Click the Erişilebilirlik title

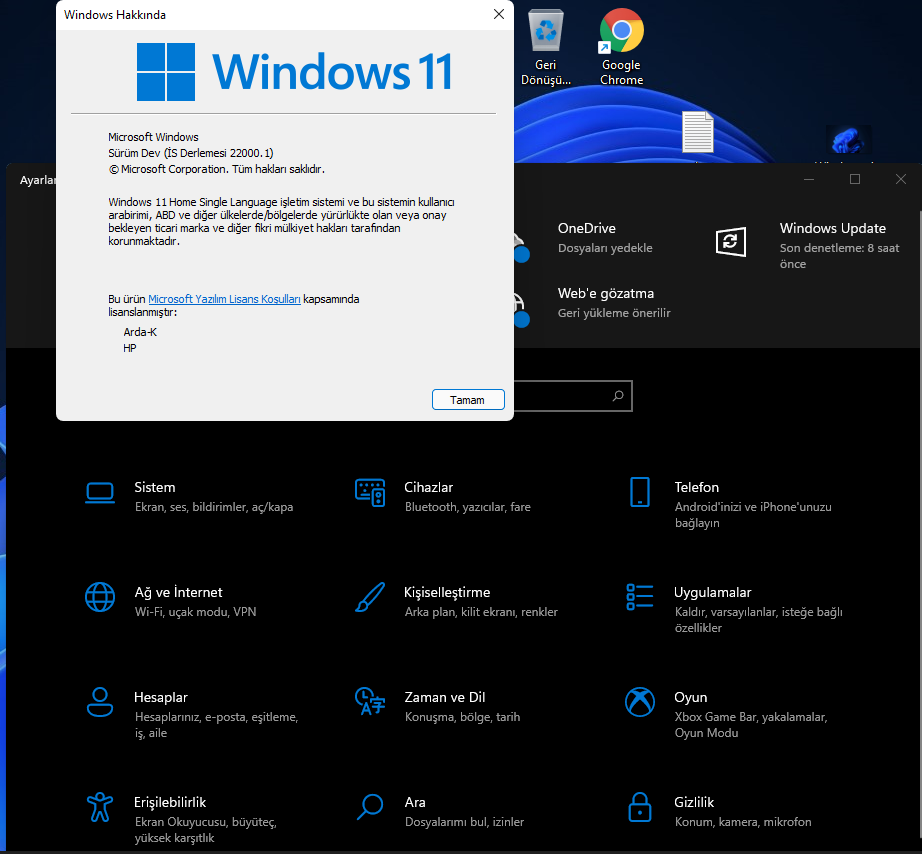(x=170, y=802)
